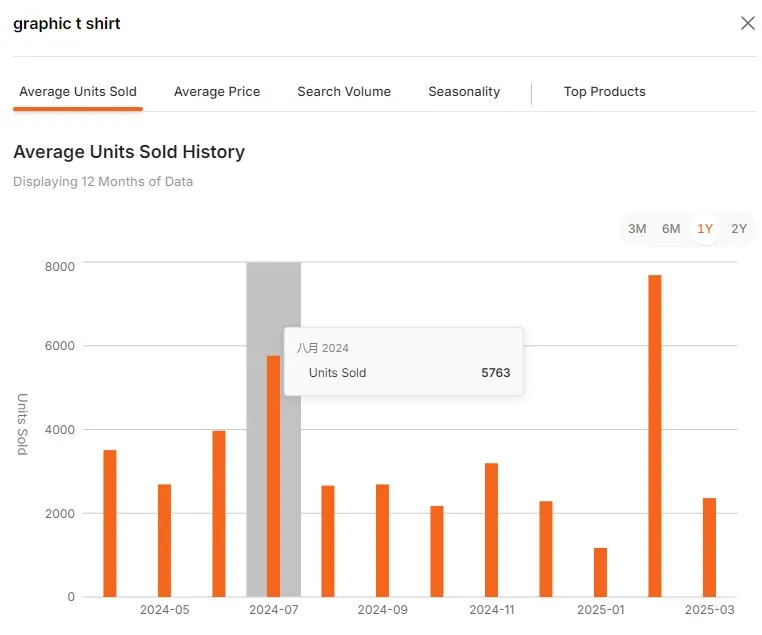This screenshot has width=762, height=635.
Task: Open the Search Volume tab
Action: [x=344, y=91]
